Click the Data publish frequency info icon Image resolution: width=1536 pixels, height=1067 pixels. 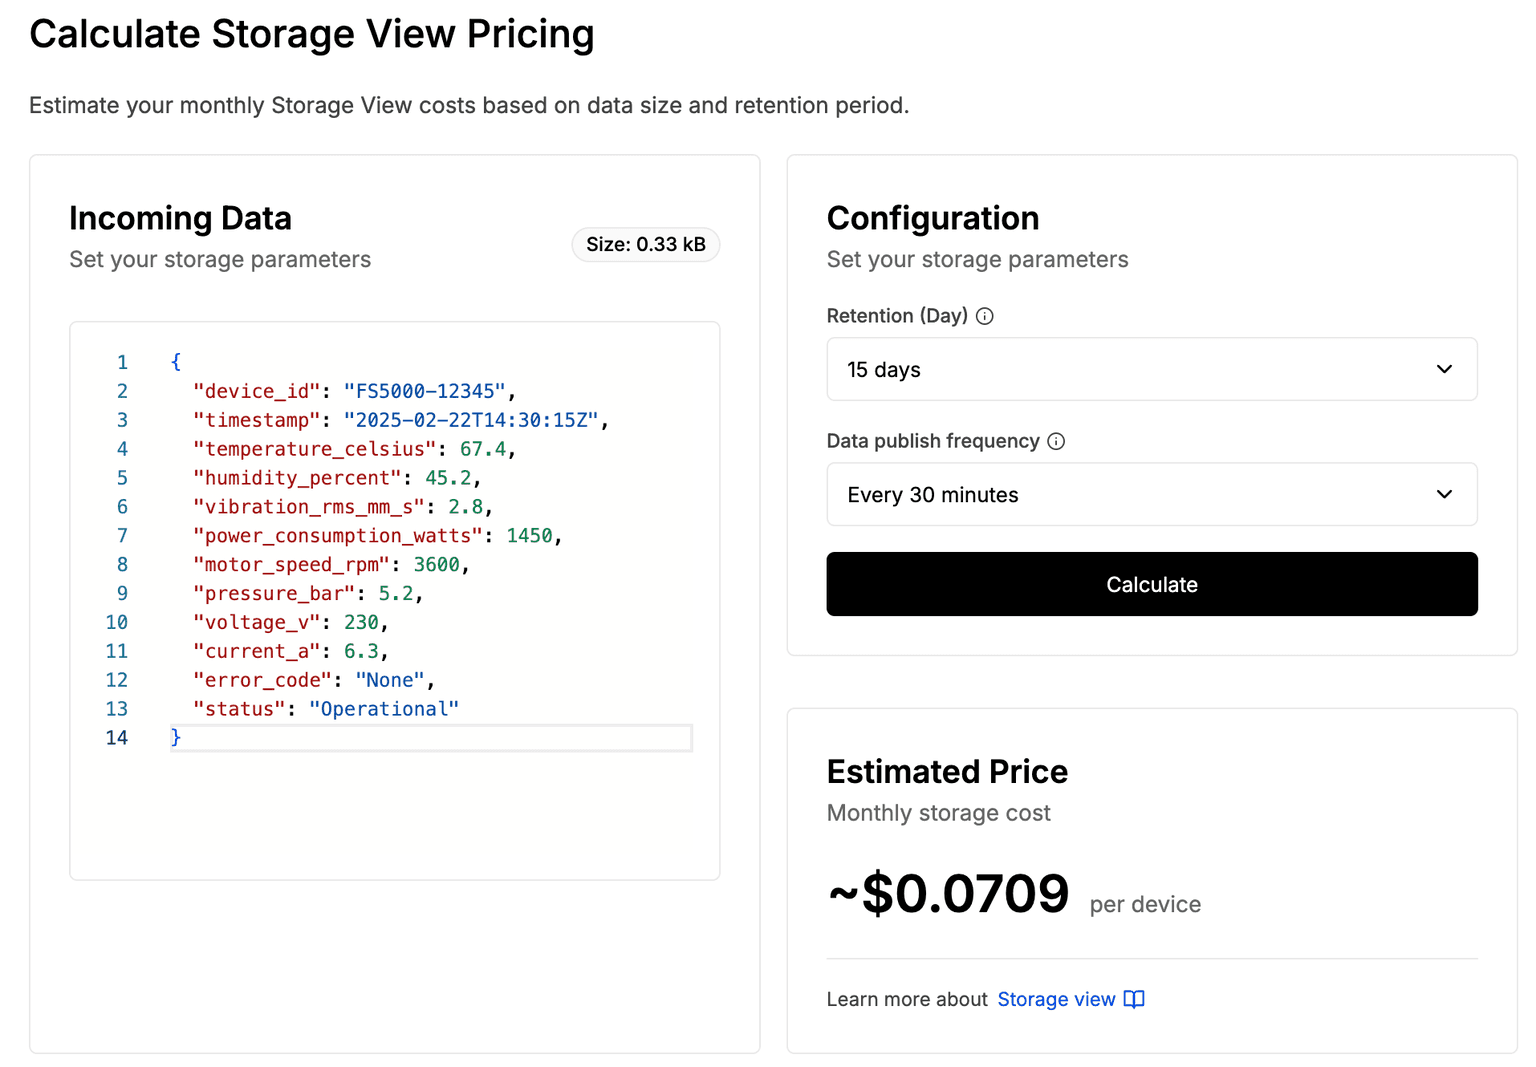[1056, 441]
